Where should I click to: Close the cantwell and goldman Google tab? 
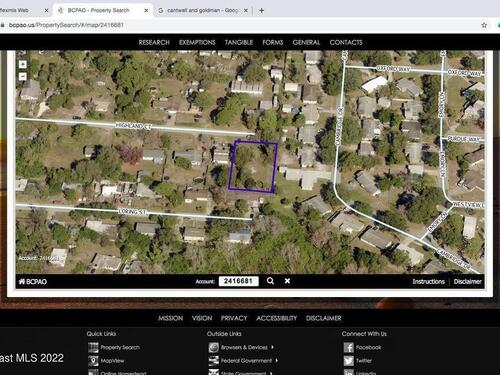[246, 11]
